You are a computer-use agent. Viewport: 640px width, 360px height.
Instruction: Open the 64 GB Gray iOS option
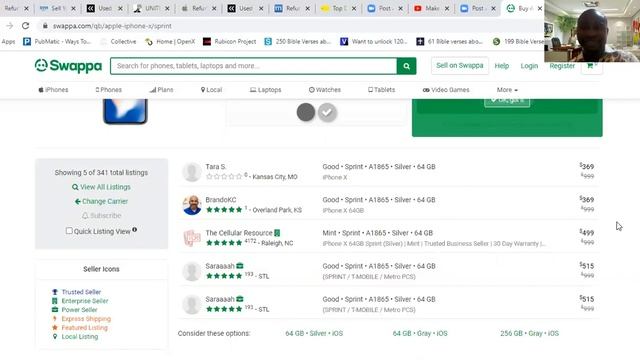420,333
